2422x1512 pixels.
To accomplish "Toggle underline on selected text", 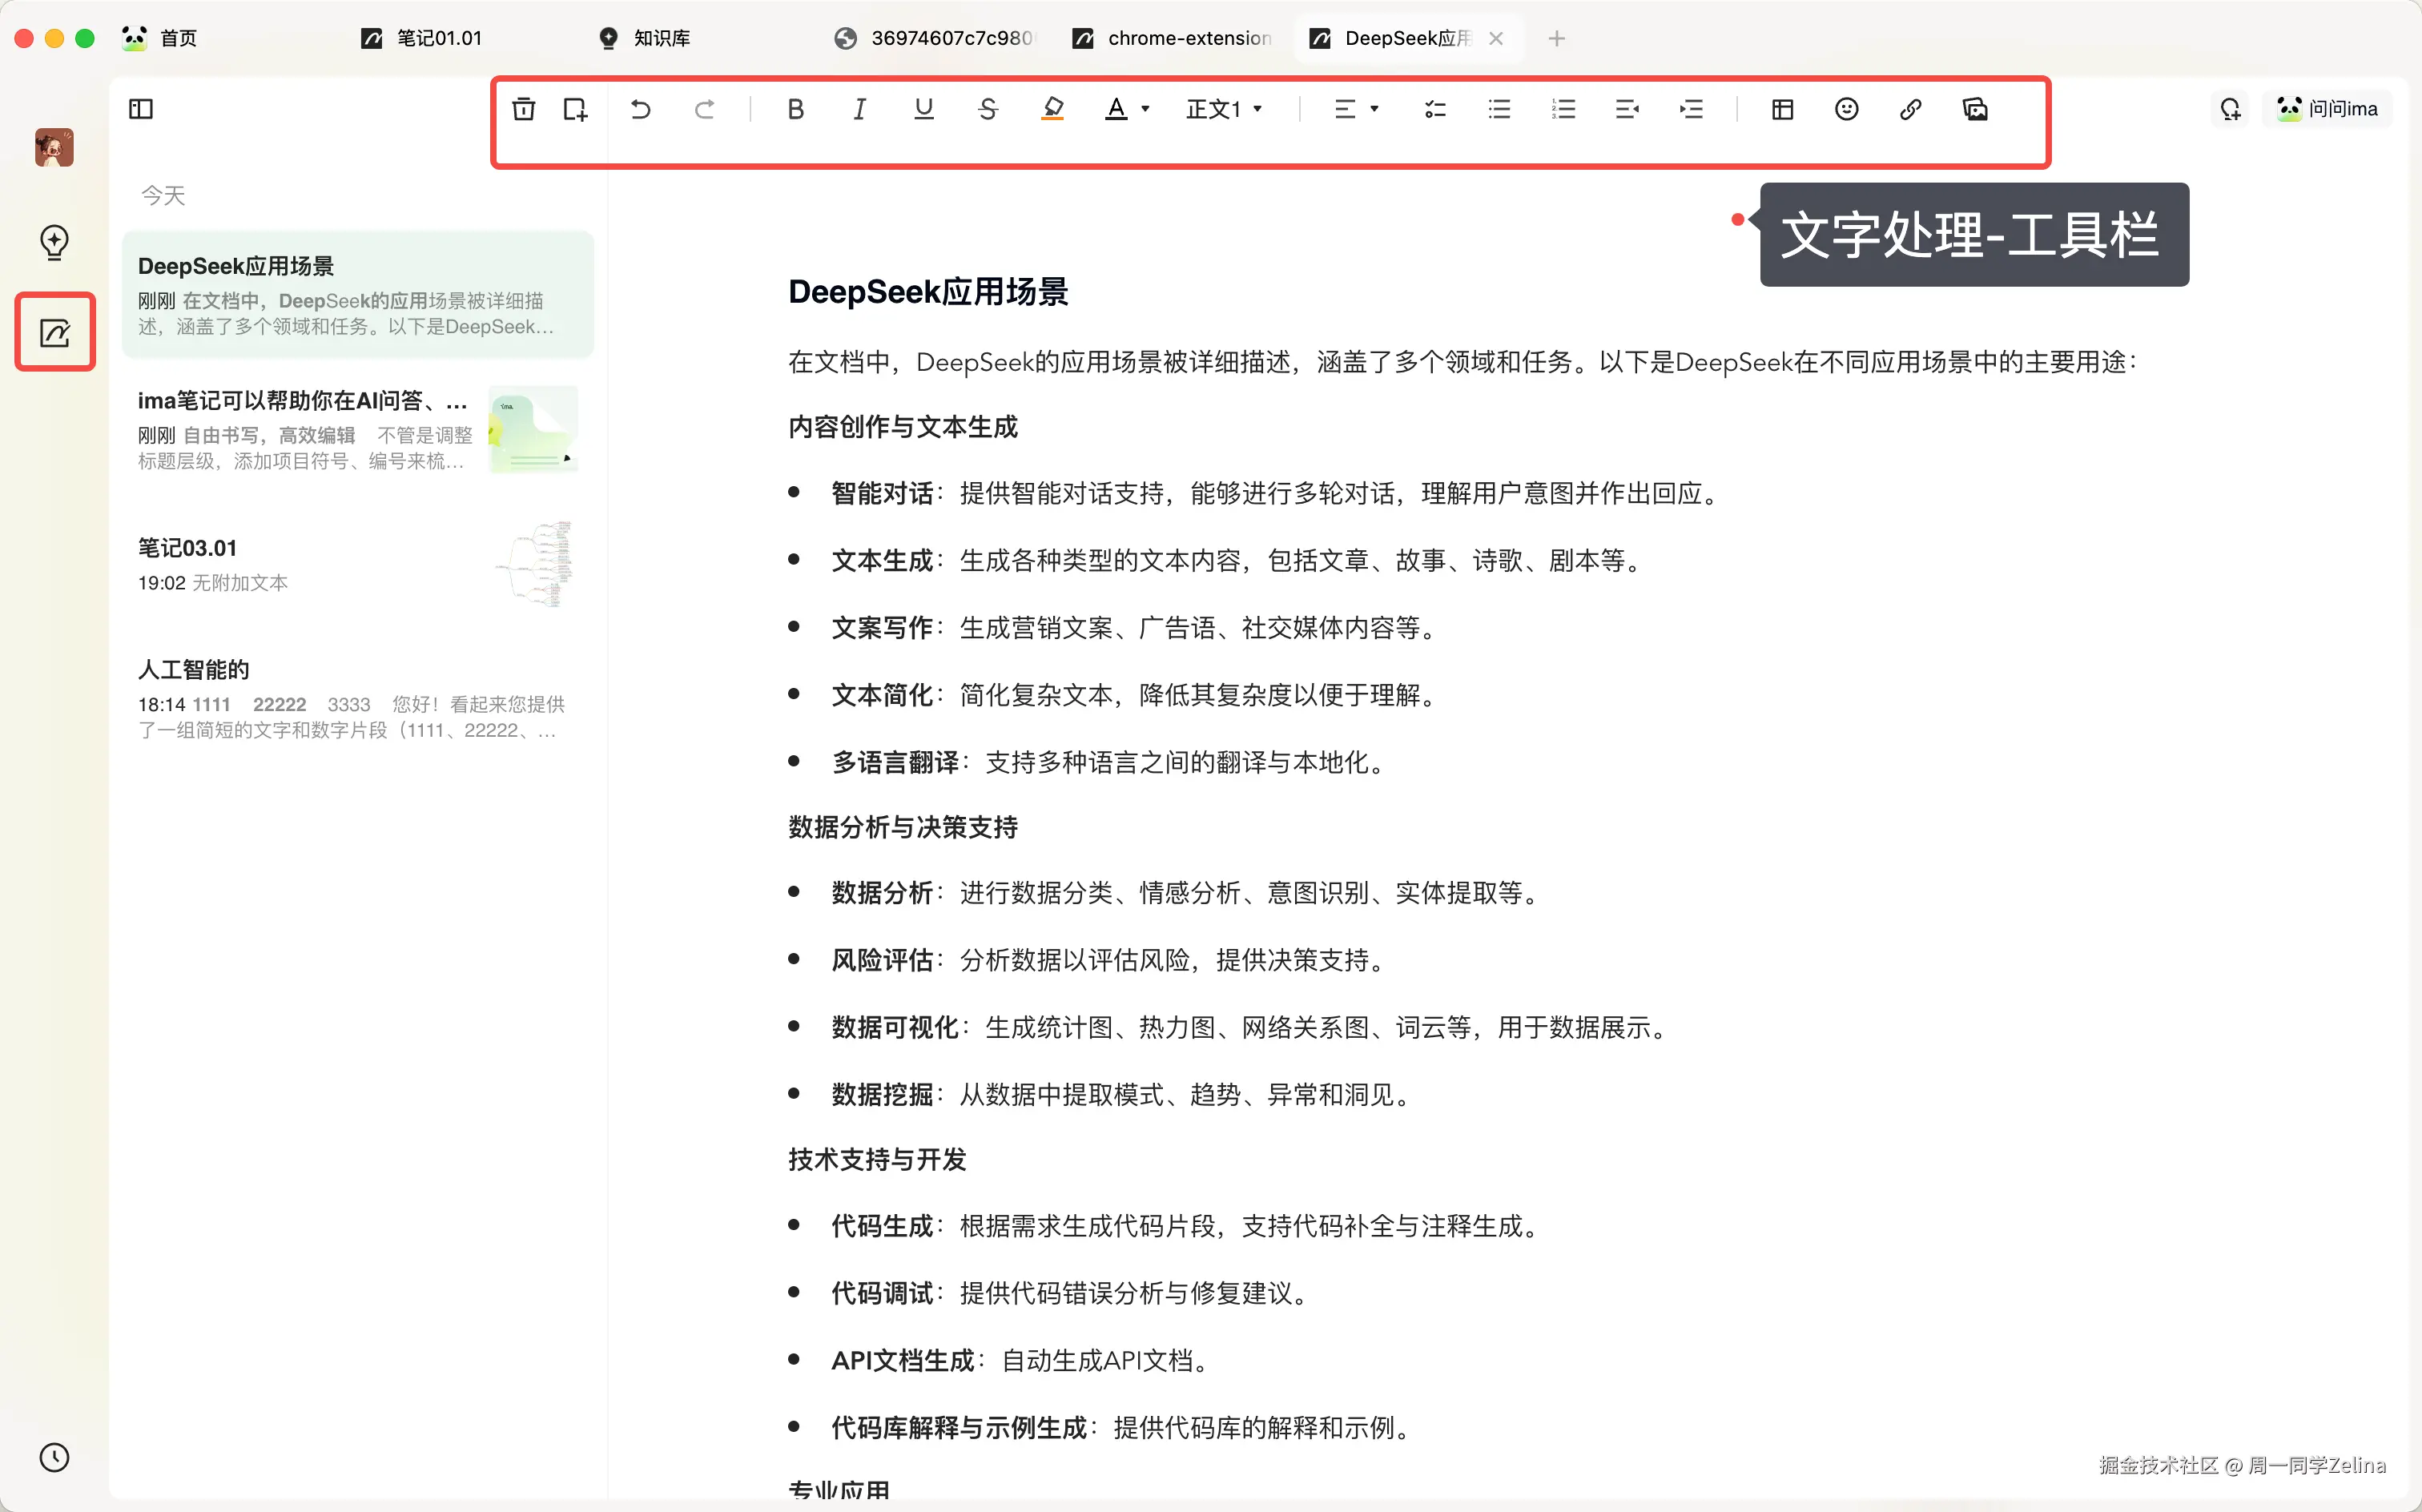I will pyautogui.click(x=922, y=109).
